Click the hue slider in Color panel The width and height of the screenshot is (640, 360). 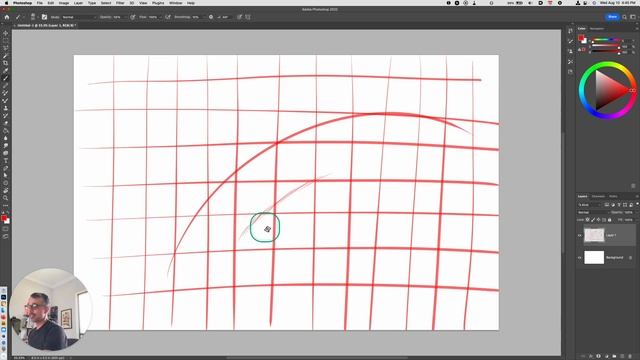point(606,40)
